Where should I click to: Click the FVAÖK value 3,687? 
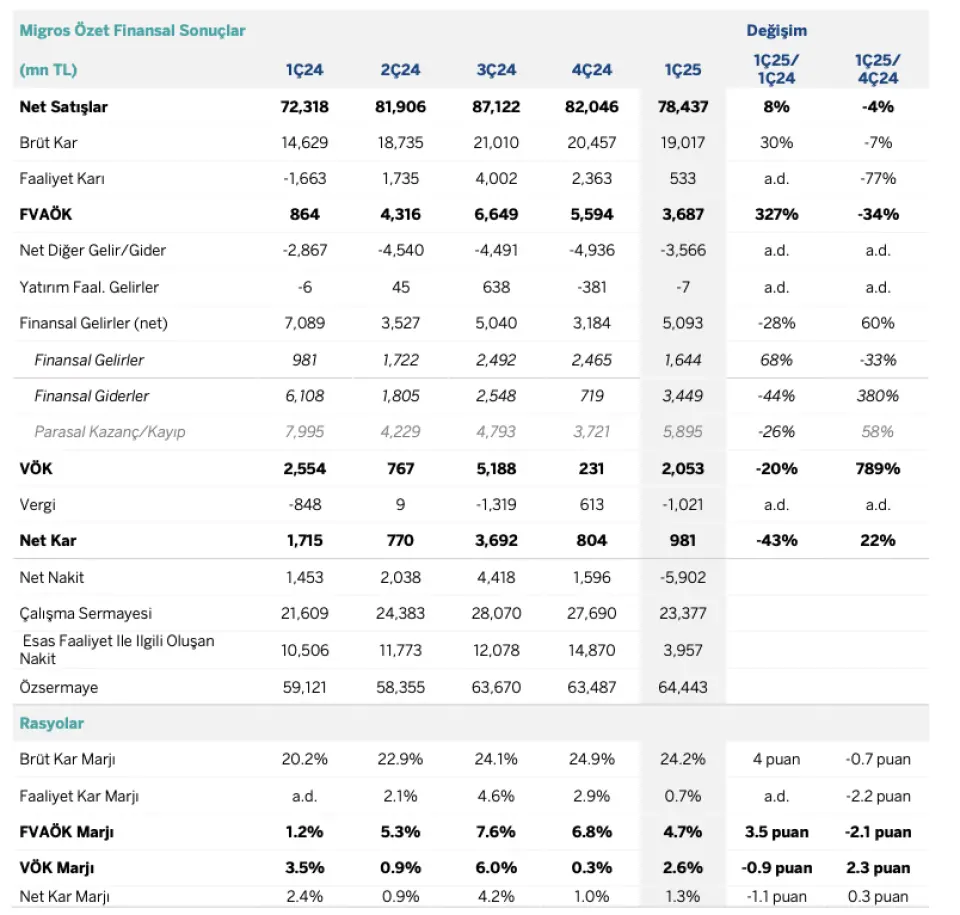(x=683, y=214)
